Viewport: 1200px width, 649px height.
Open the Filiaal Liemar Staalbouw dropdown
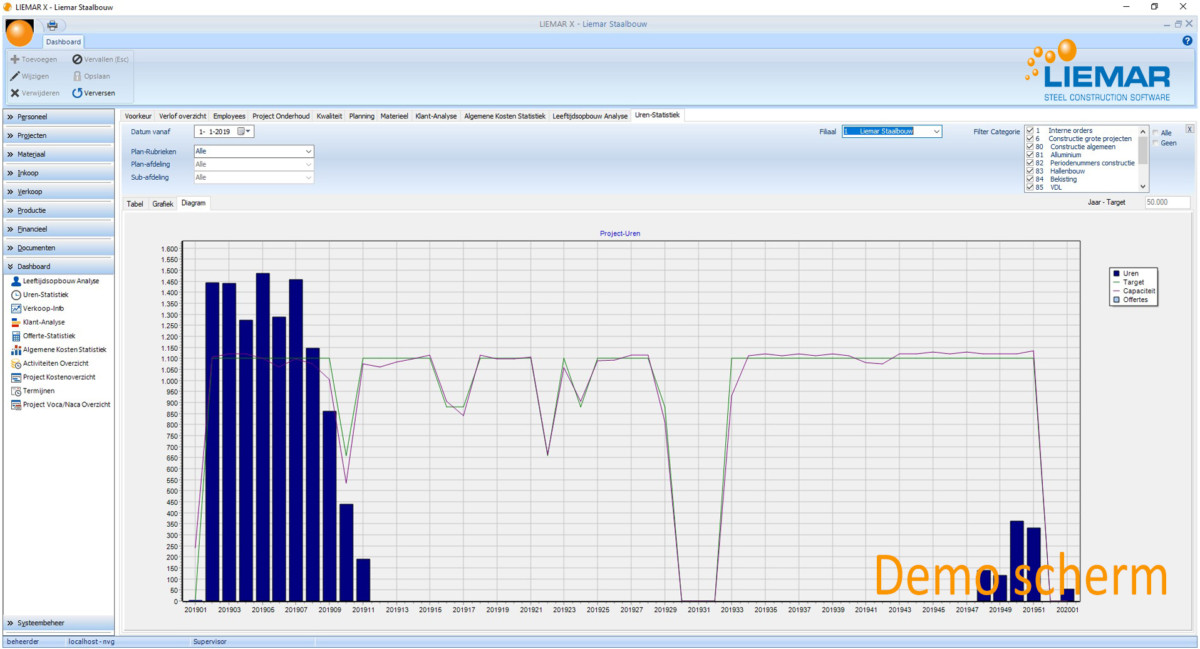point(936,131)
